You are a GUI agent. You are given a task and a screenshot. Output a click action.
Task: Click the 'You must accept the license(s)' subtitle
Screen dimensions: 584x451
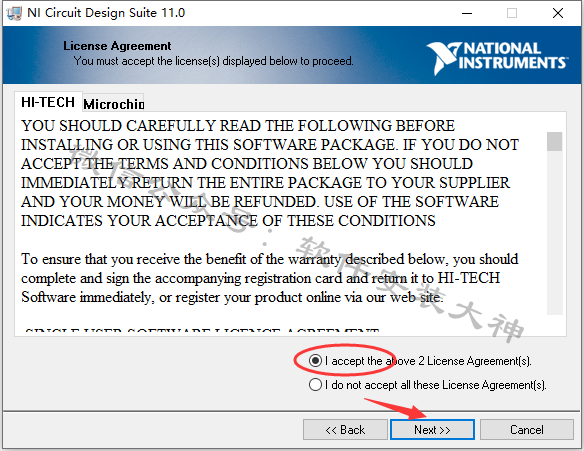tap(213, 61)
